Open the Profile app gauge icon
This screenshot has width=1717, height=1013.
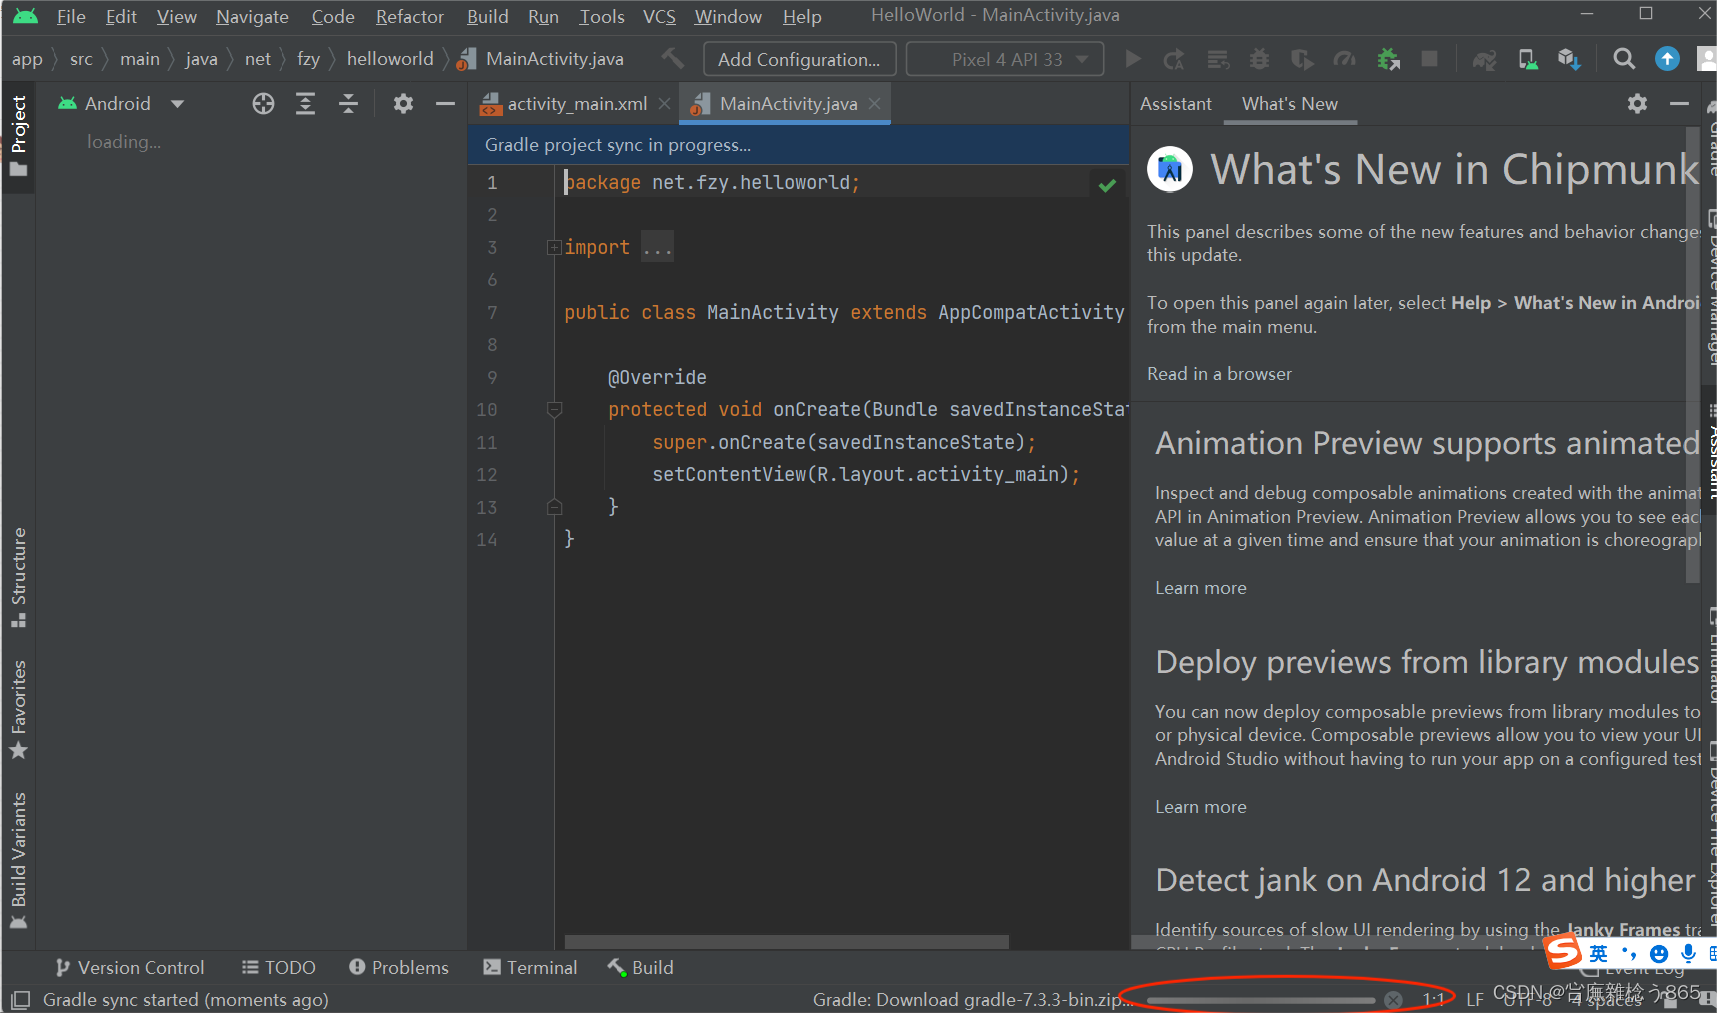[1345, 59]
